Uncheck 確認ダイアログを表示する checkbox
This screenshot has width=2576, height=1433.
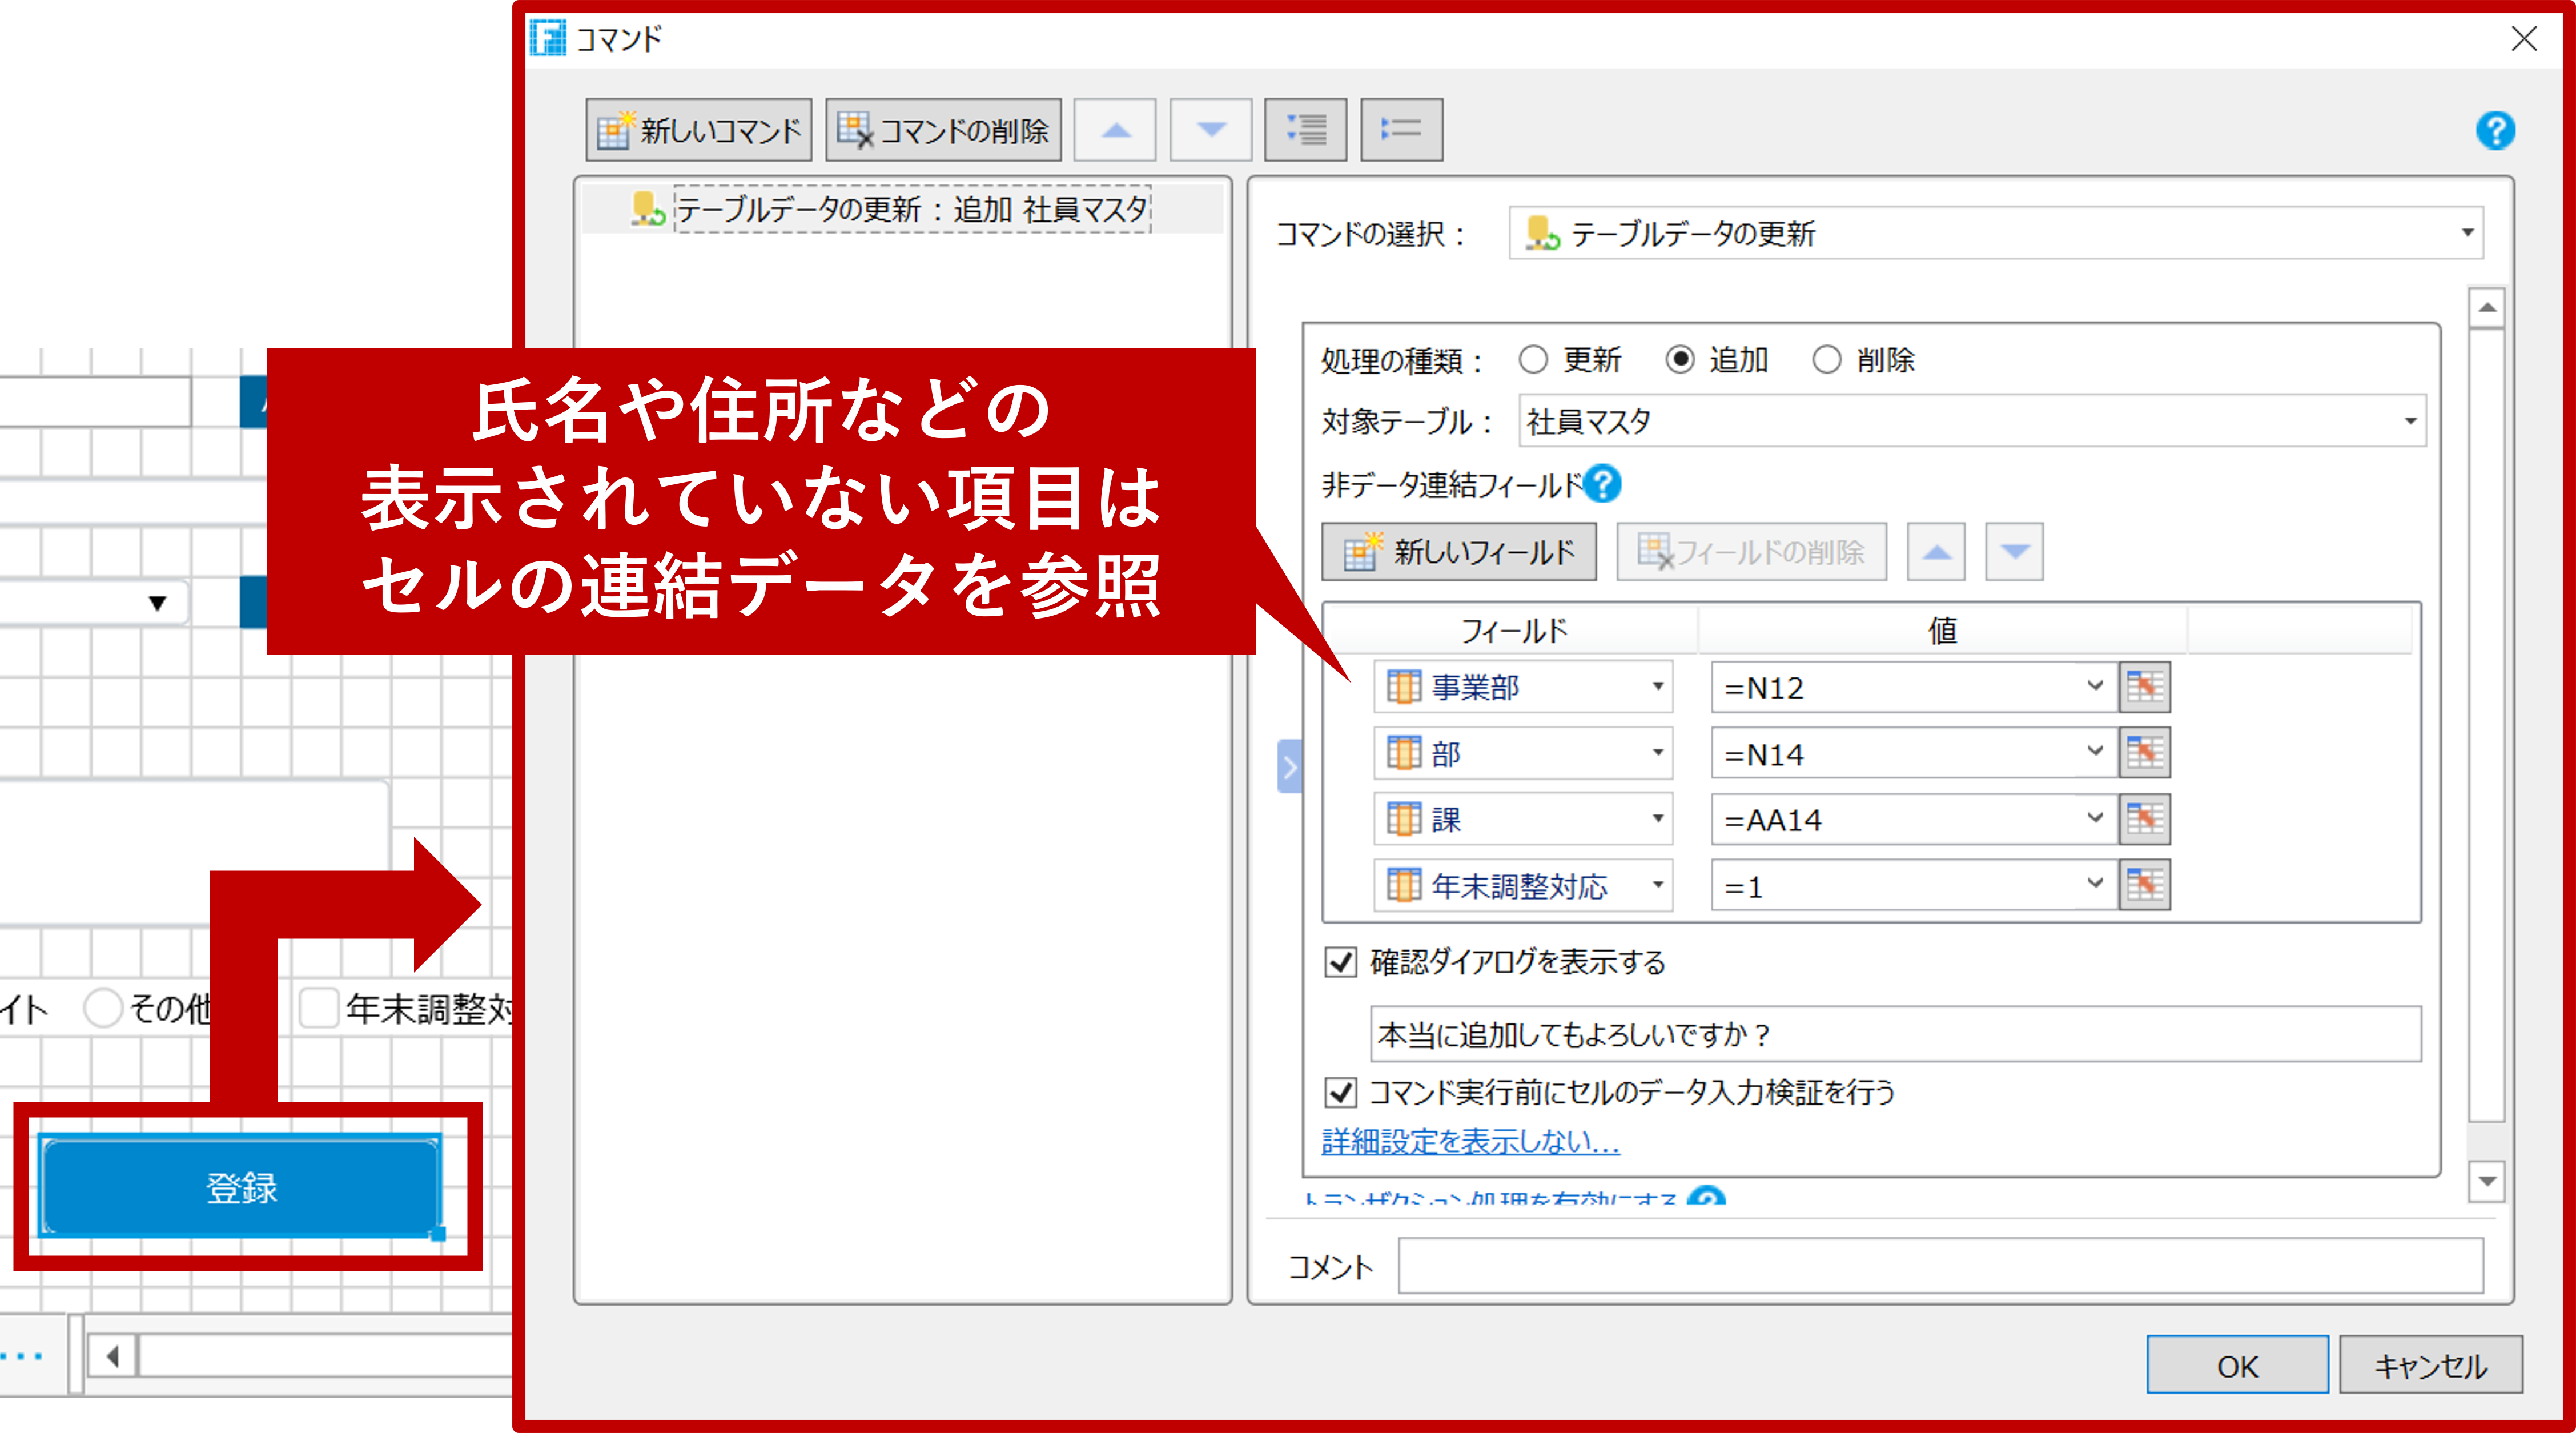coord(1340,962)
